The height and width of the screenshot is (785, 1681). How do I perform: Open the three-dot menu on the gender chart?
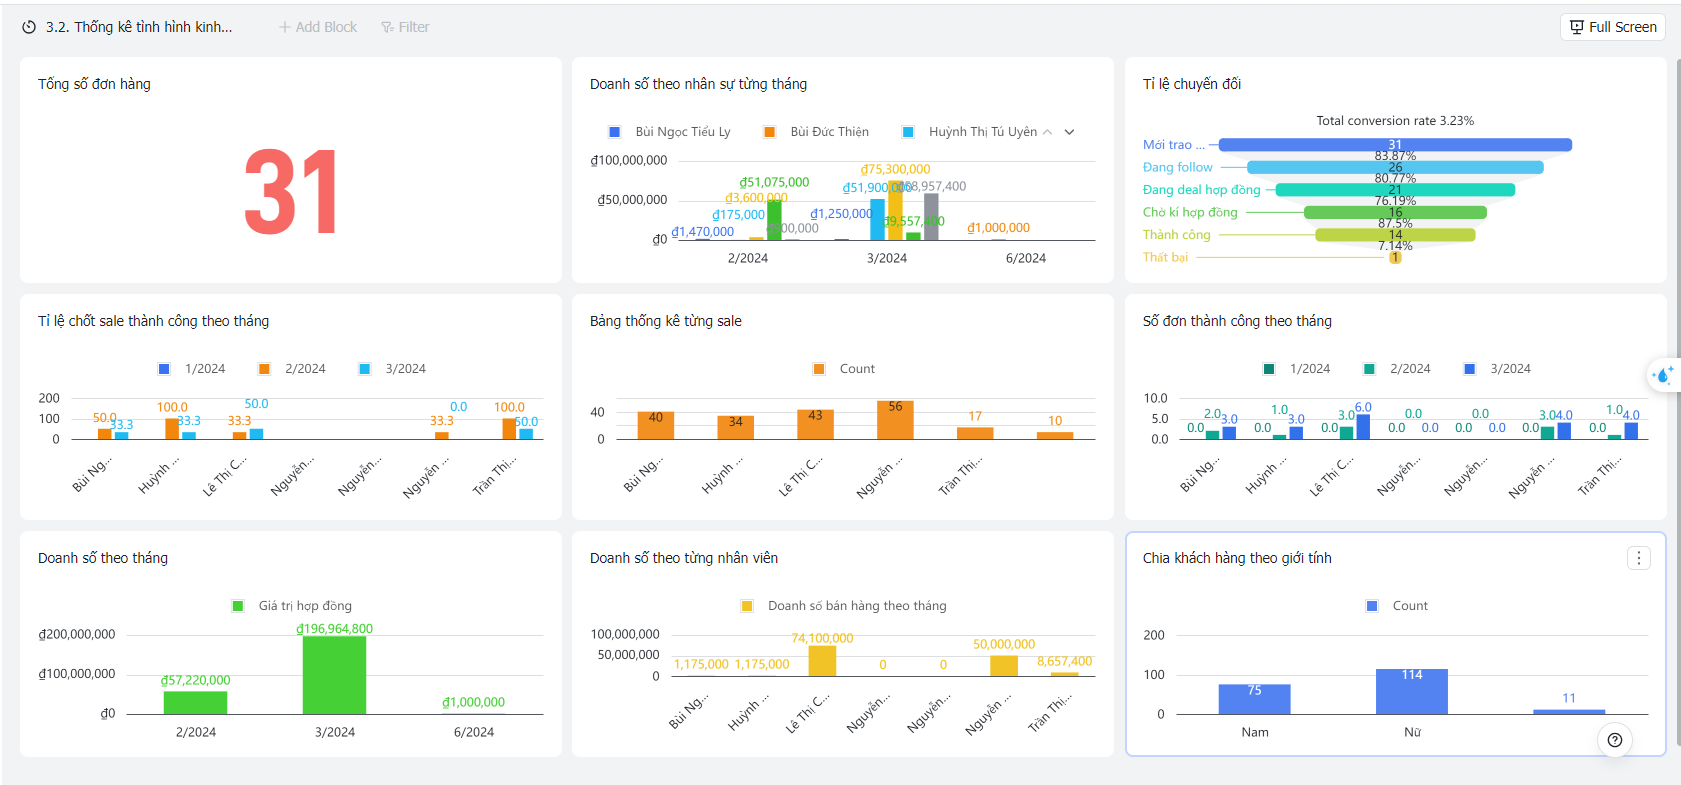(1639, 558)
